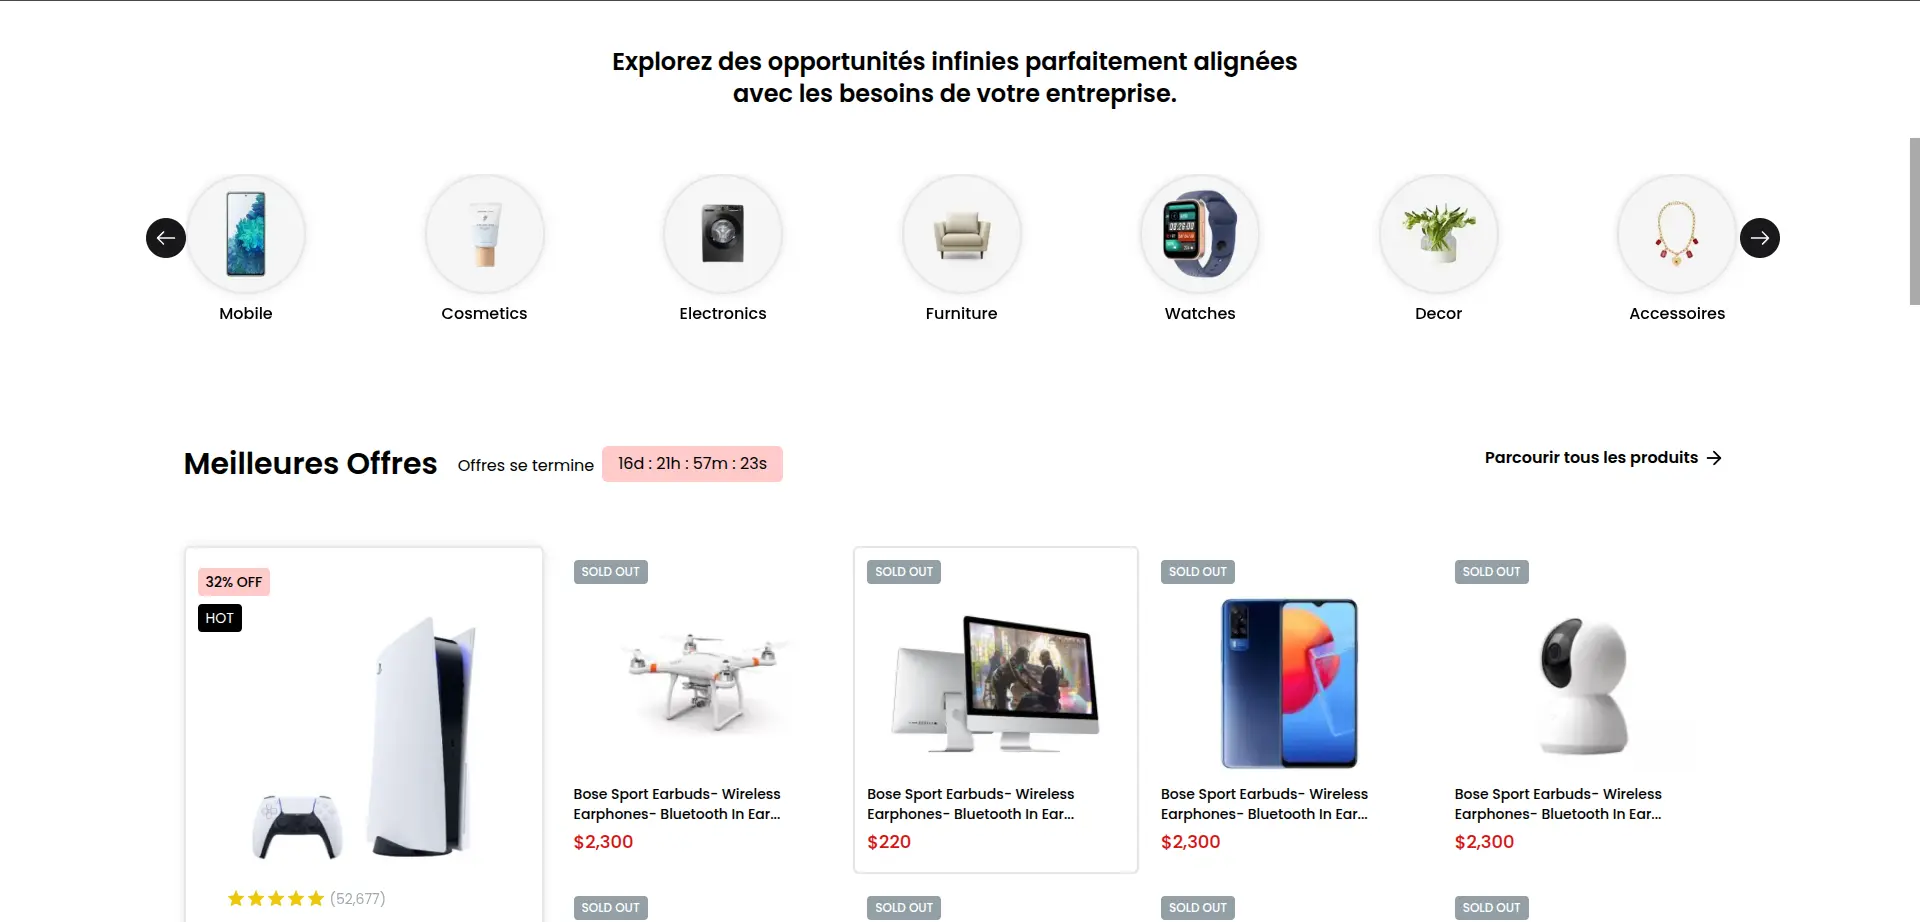Open the iMac computer product image
The width and height of the screenshot is (1920, 922).
pyautogui.click(x=996, y=685)
